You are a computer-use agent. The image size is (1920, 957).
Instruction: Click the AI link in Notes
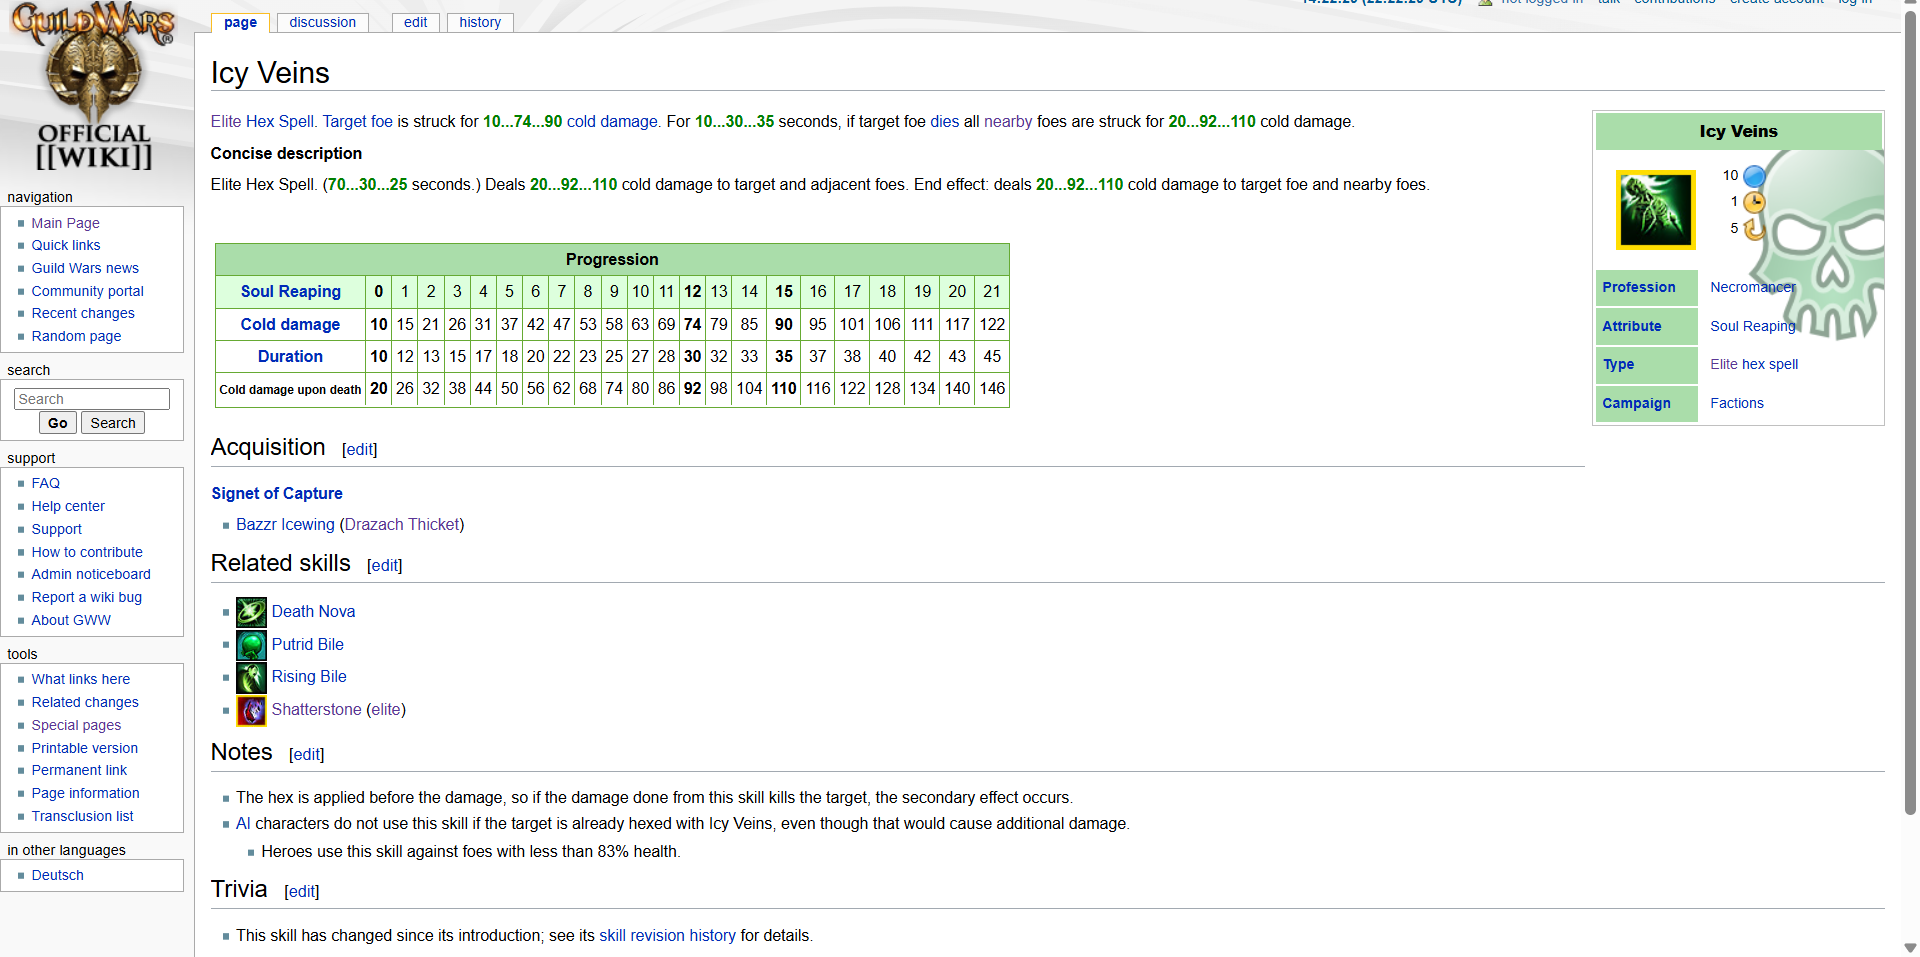243,823
